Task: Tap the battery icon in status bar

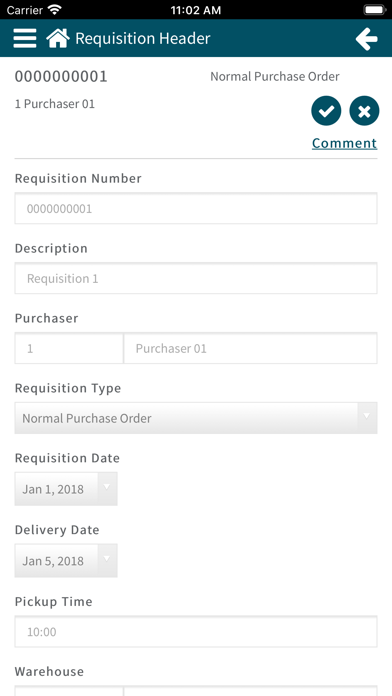Action: click(x=374, y=10)
